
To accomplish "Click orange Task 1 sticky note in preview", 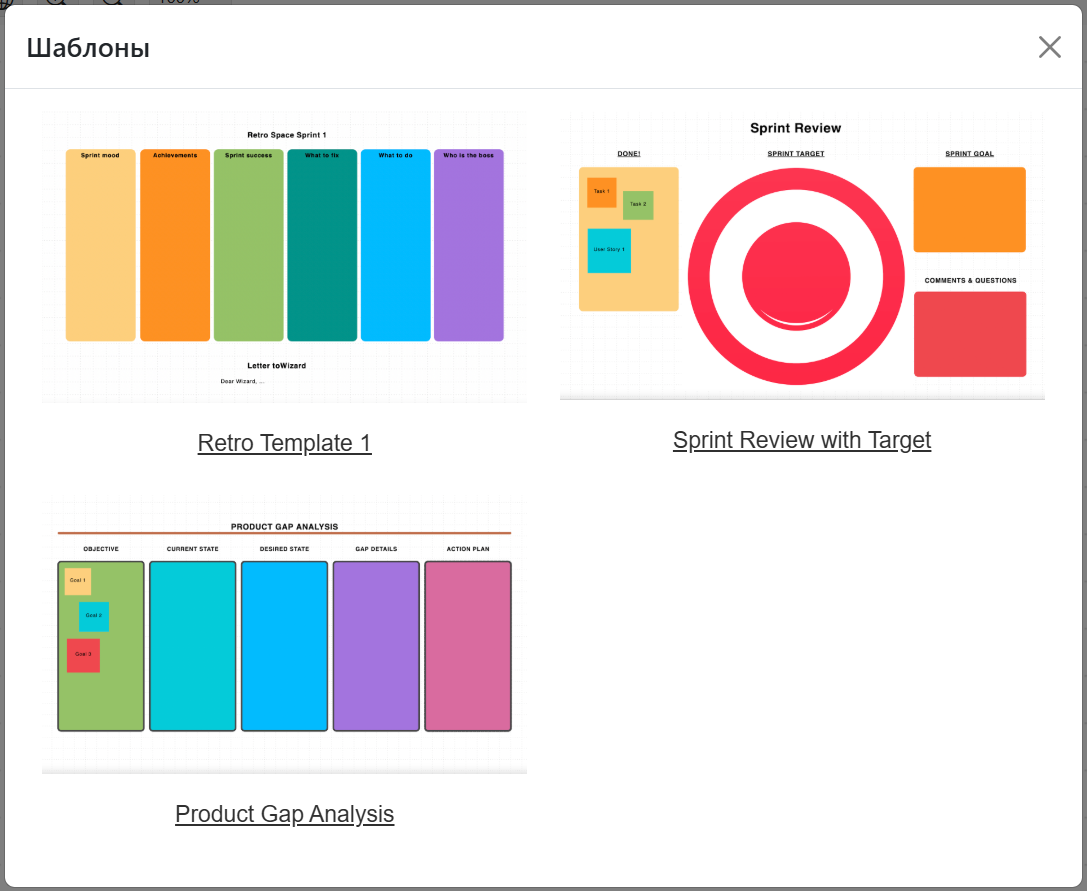I will (601, 192).
